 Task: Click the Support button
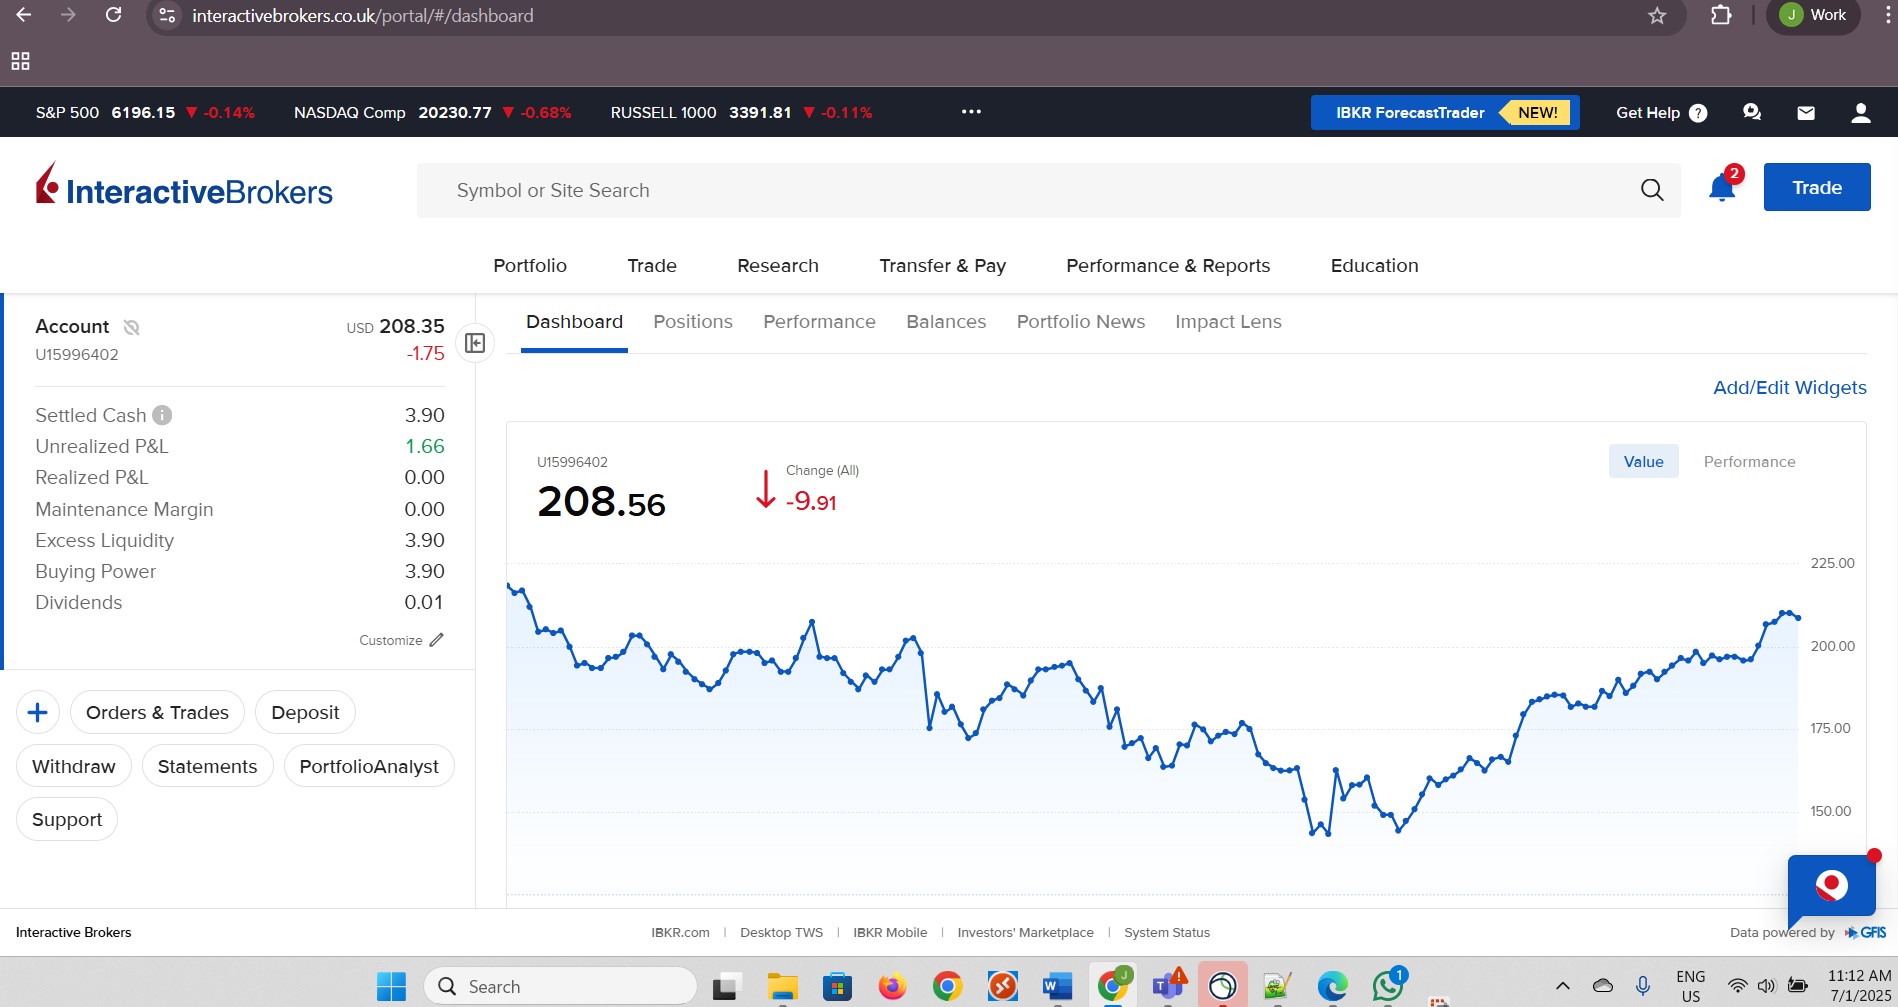pos(67,819)
